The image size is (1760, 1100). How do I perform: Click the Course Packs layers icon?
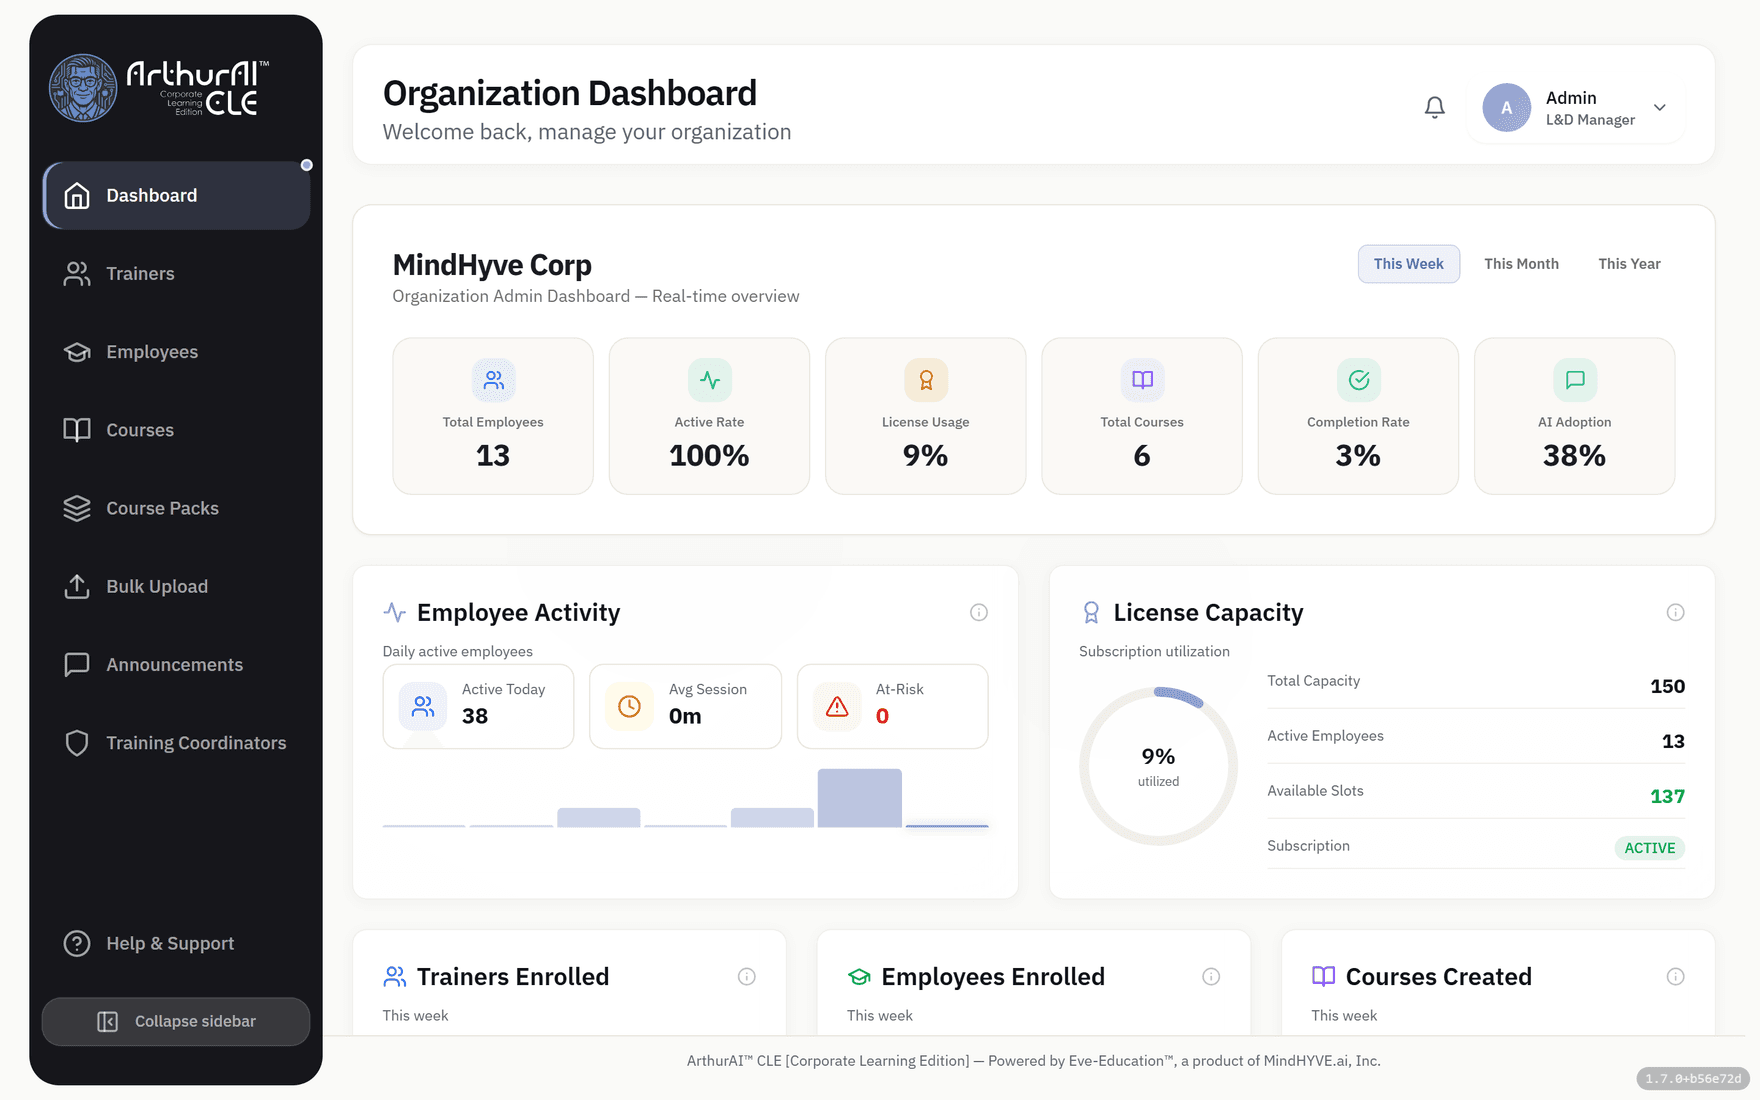[x=77, y=508]
